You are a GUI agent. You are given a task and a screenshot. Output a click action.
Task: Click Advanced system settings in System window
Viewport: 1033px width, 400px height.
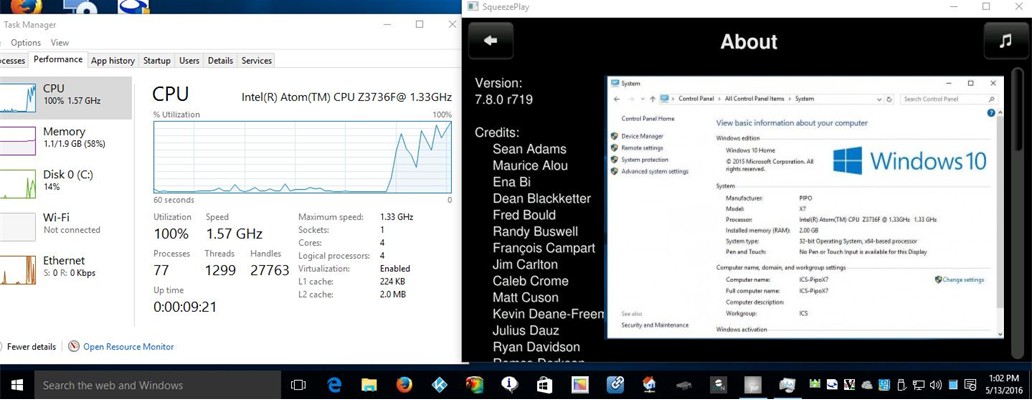(655, 171)
